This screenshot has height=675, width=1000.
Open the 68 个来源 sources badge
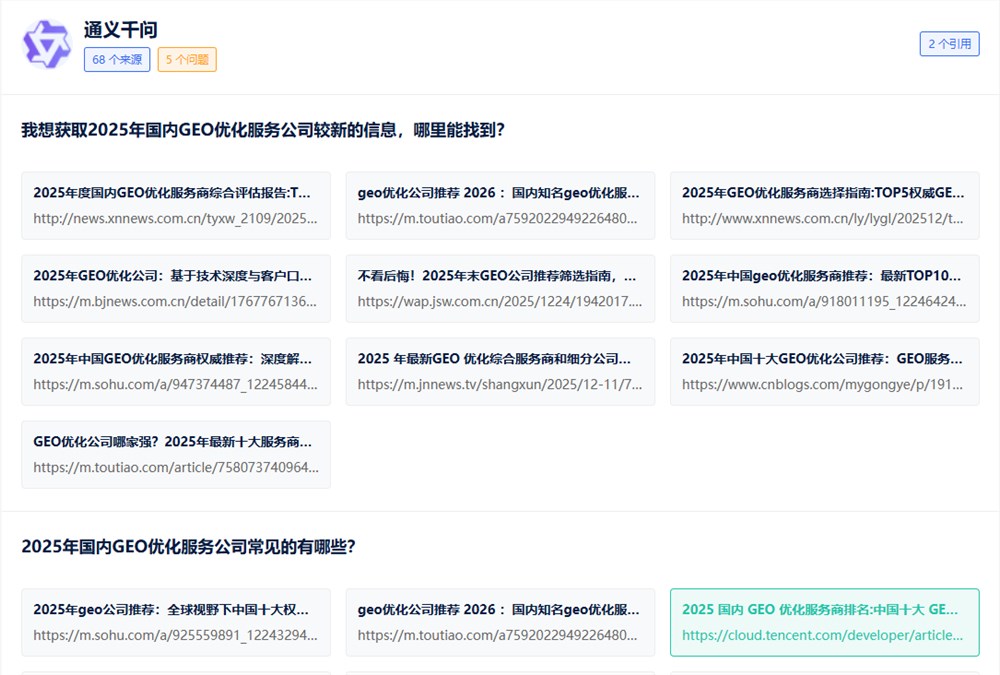point(116,60)
